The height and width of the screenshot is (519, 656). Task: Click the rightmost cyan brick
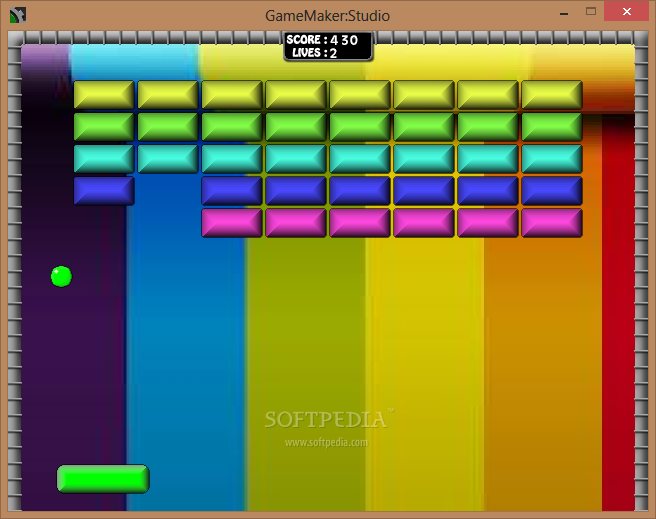click(x=552, y=159)
